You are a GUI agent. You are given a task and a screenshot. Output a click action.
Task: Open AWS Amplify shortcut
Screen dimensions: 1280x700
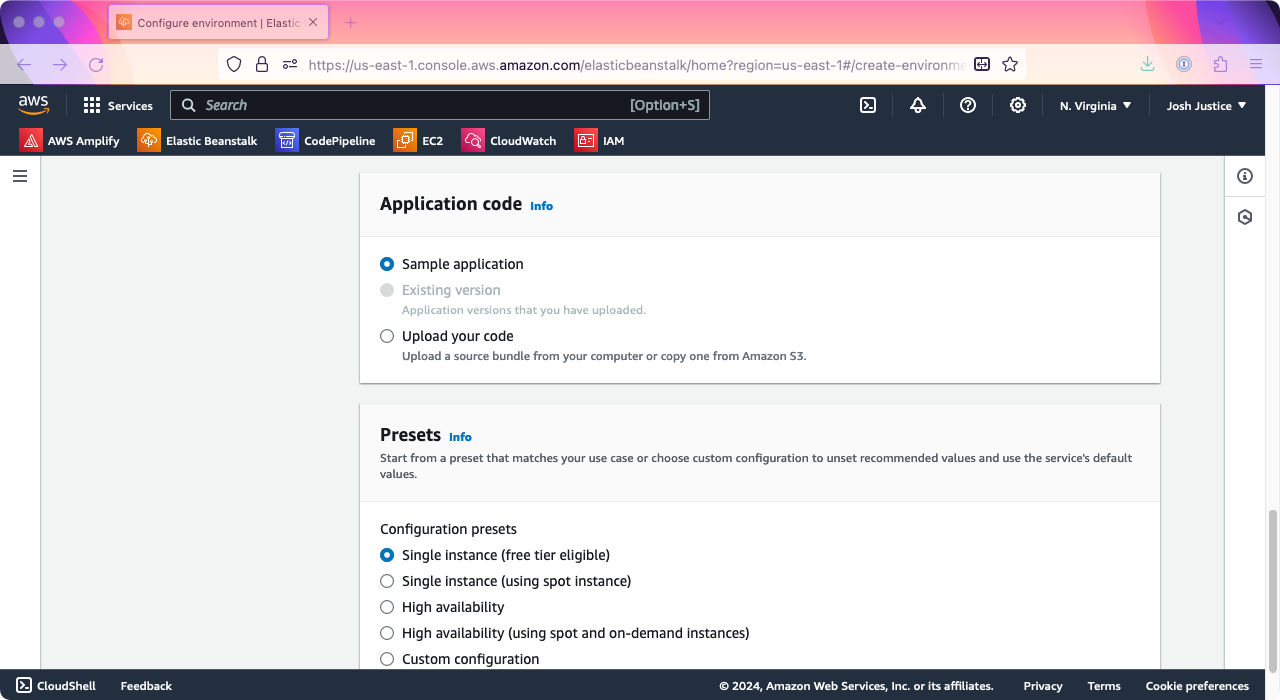[x=69, y=141]
